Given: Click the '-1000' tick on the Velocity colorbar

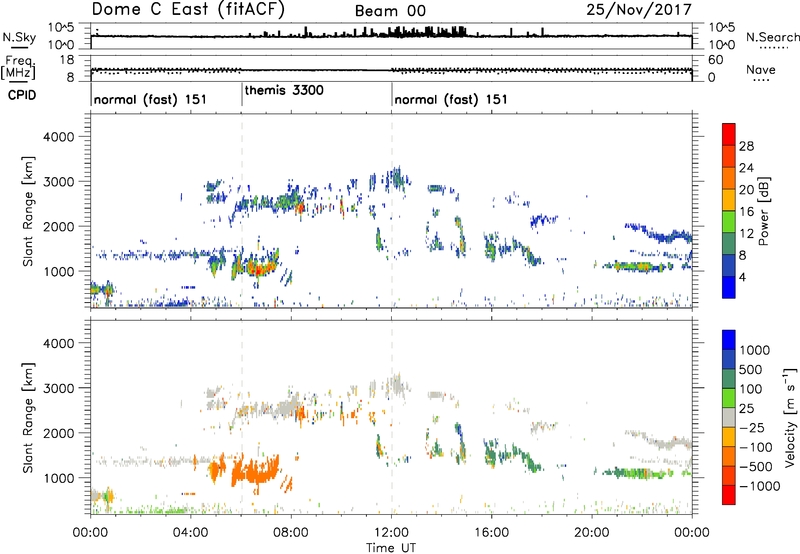Looking at the screenshot, I should (x=759, y=486).
